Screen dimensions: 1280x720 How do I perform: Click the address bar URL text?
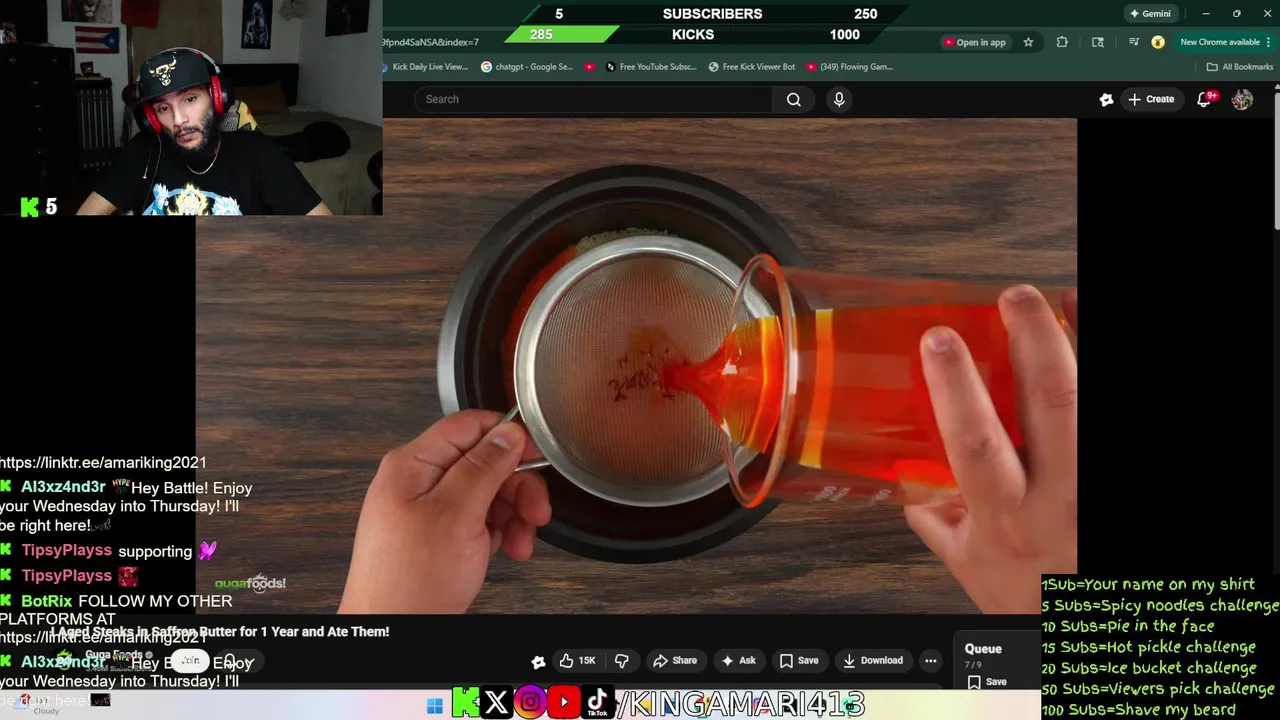pos(430,42)
